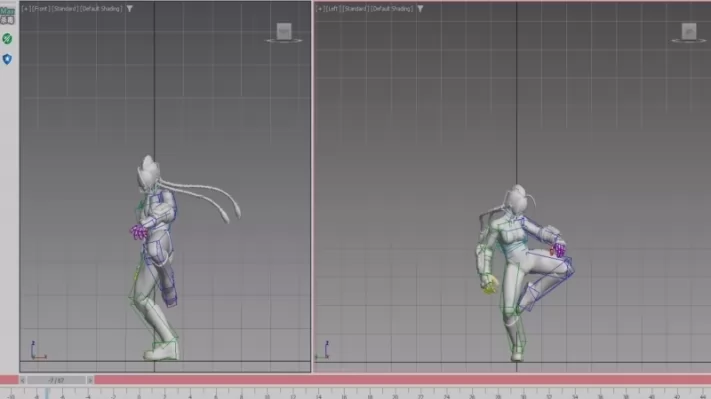This screenshot has height=399, width=711.
Task: Open the [Default Shading] menu in Left viewport
Action: pos(392,9)
